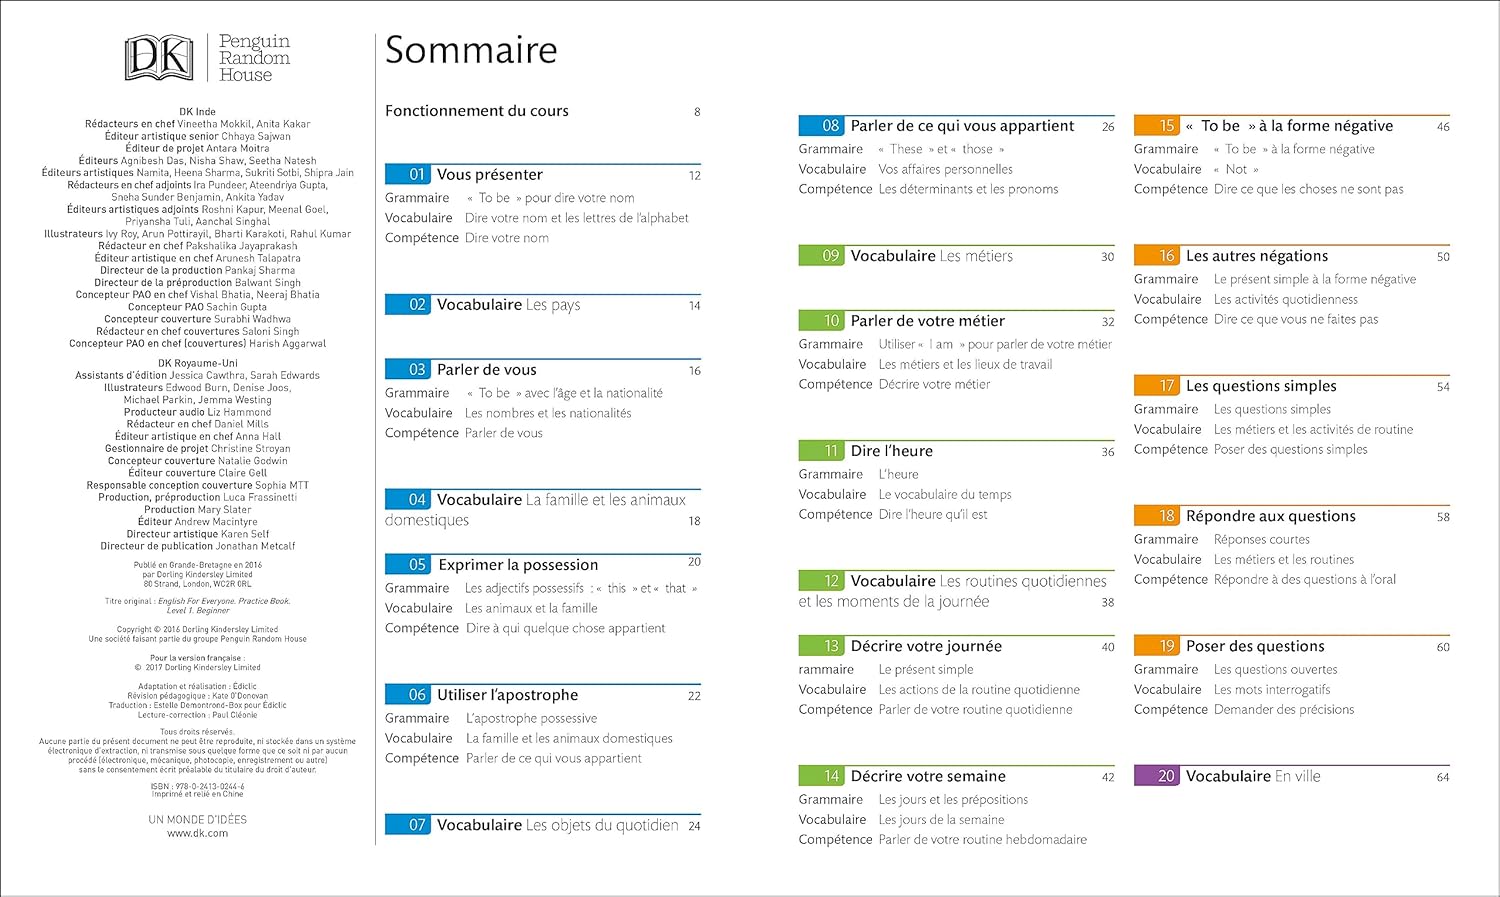Select the Fonctionnement du cours entry
Viewport: 1500px width, 897px height.
tap(477, 111)
